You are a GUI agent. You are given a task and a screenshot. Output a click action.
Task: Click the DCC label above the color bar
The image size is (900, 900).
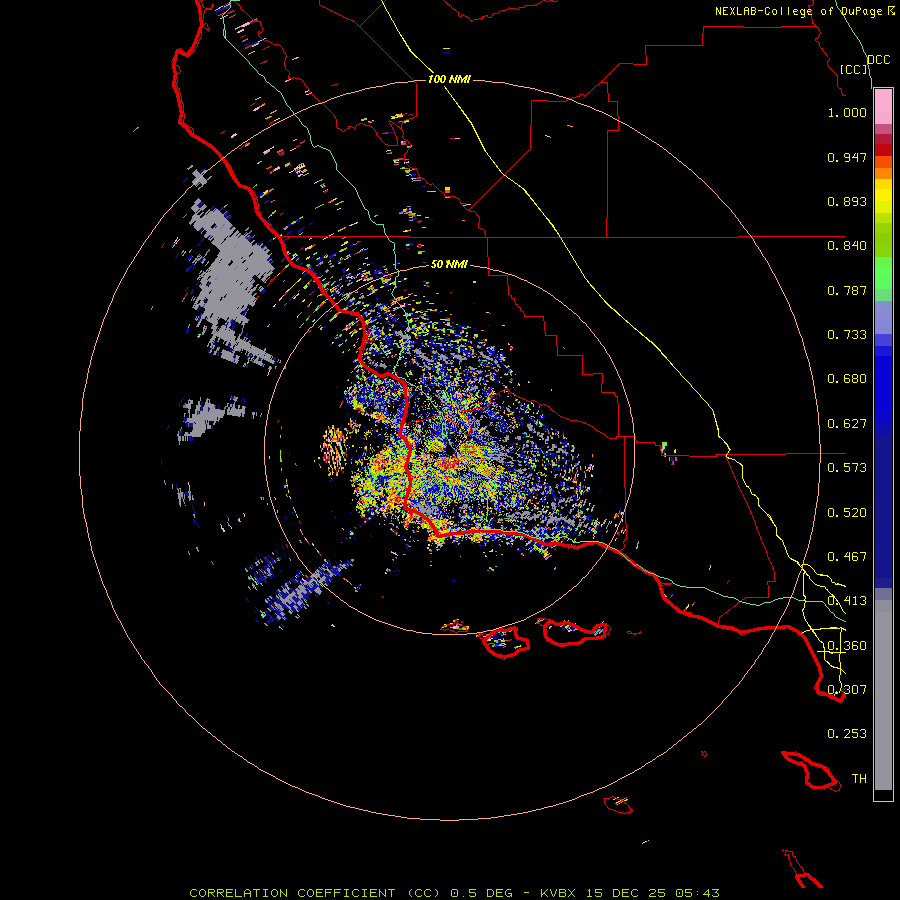(879, 60)
